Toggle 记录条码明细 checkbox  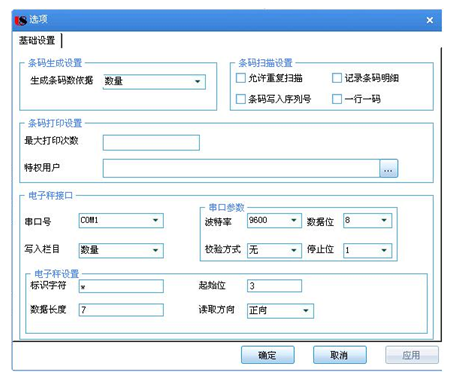[x=337, y=78]
